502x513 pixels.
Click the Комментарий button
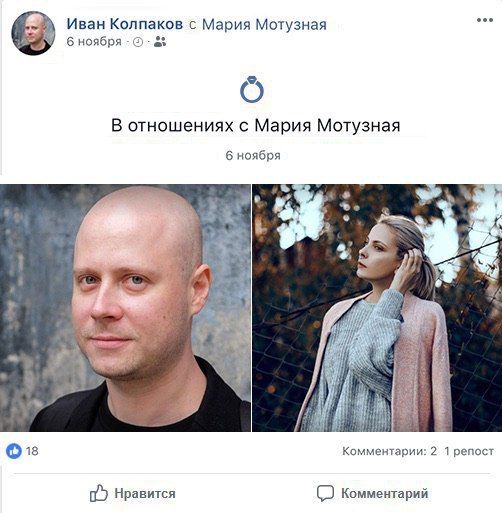[x=372, y=494]
